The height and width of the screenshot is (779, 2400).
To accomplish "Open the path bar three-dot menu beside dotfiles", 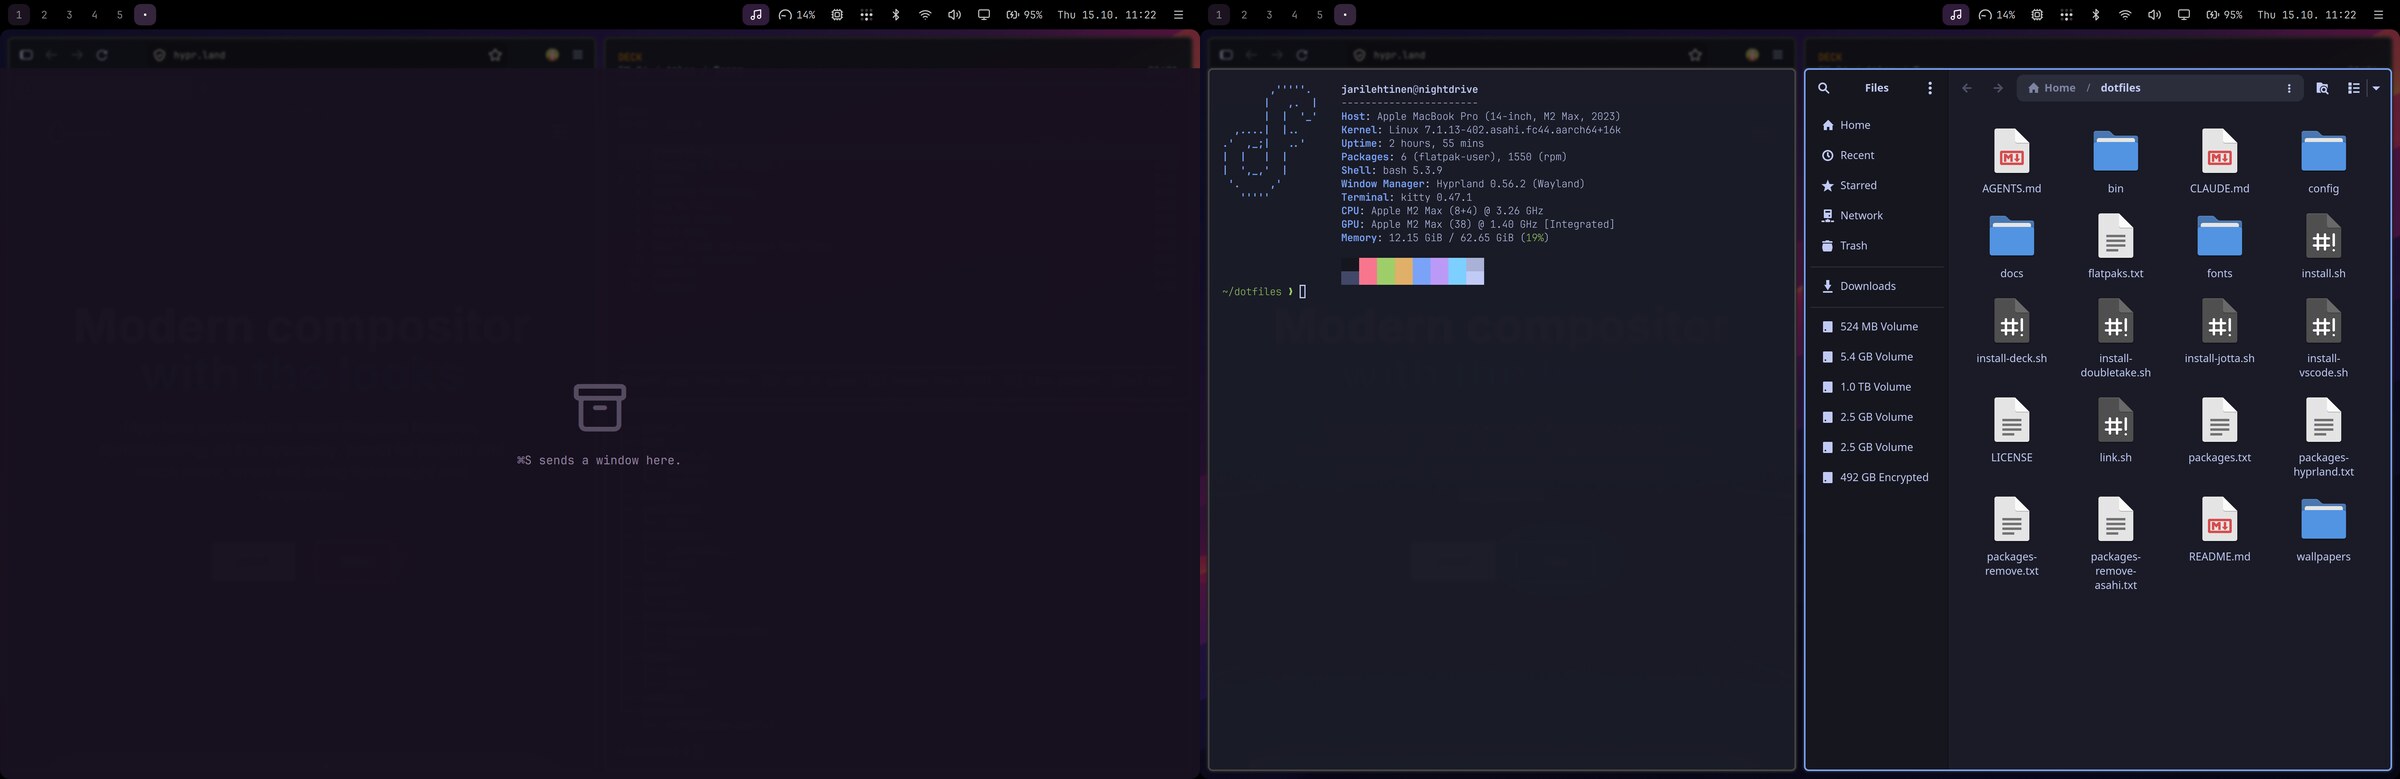I will (x=2288, y=88).
